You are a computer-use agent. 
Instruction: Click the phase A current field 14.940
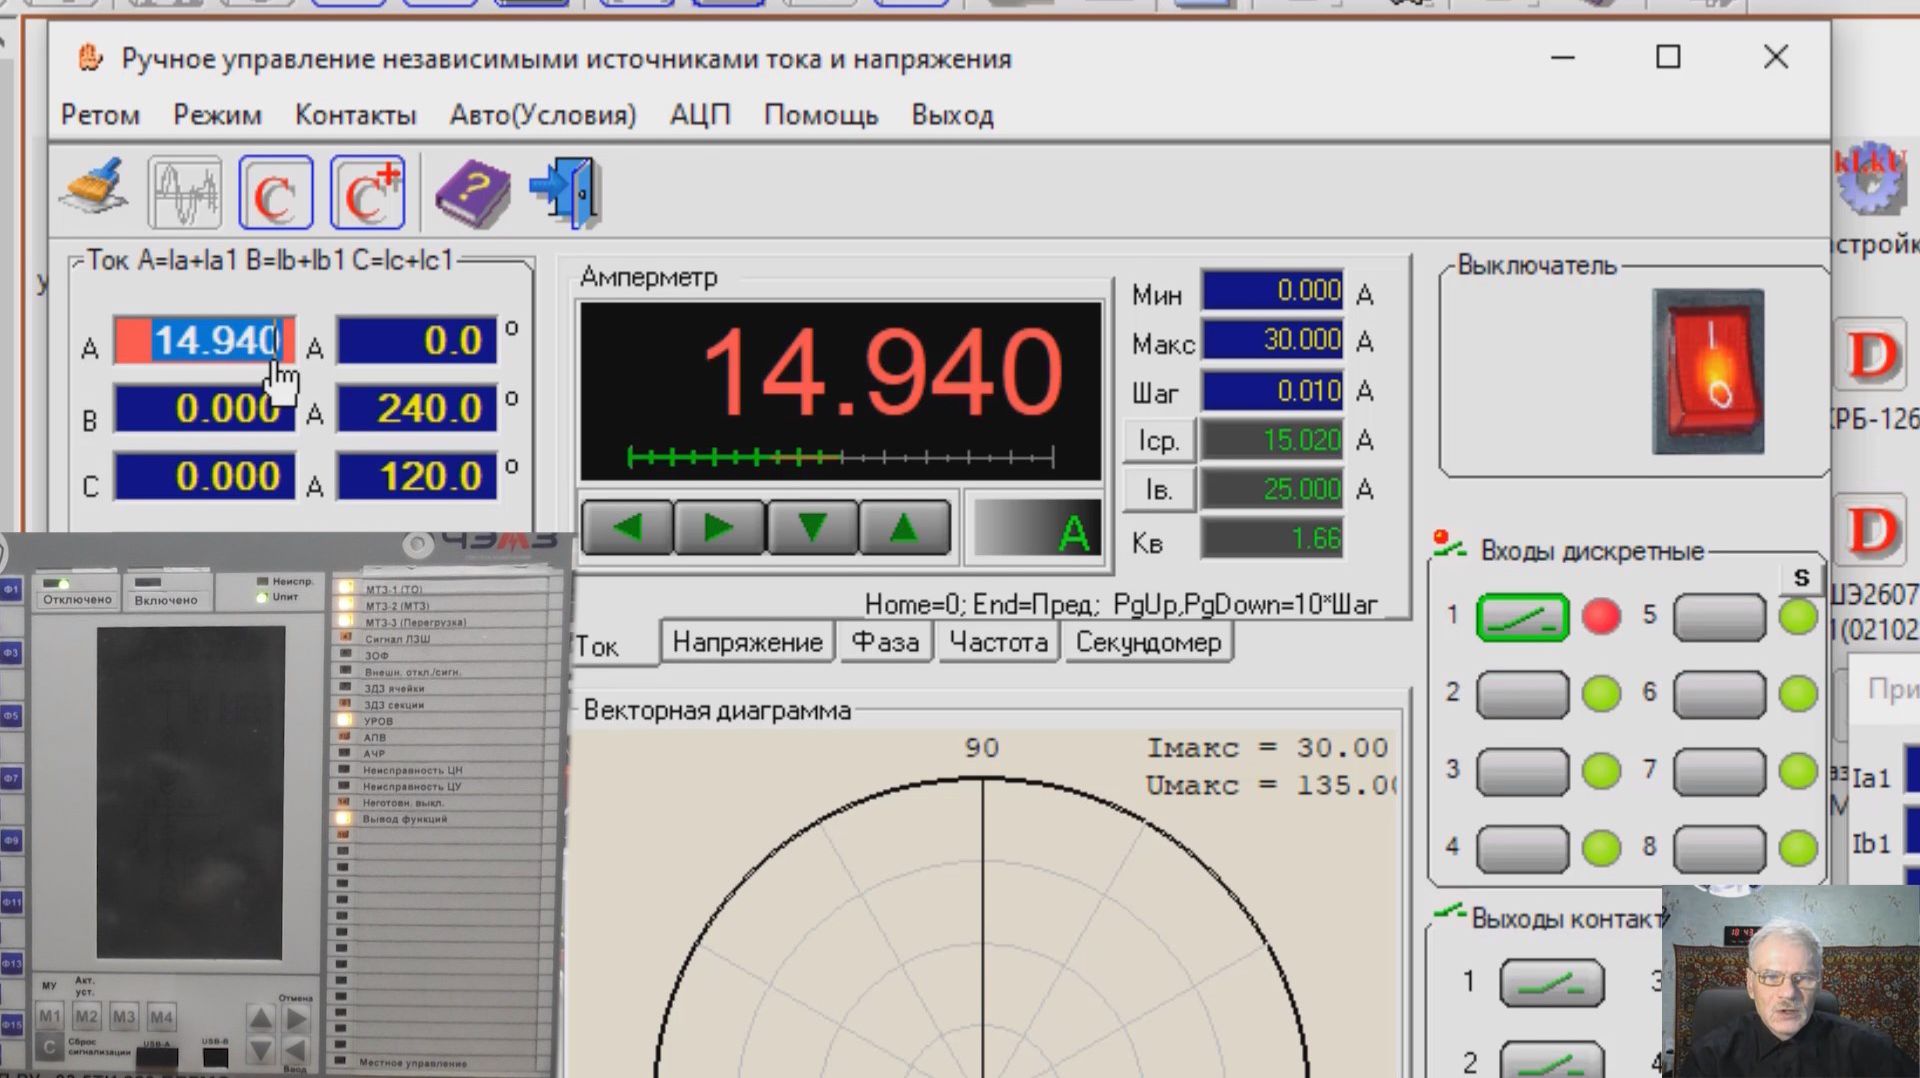[x=205, y=341]
